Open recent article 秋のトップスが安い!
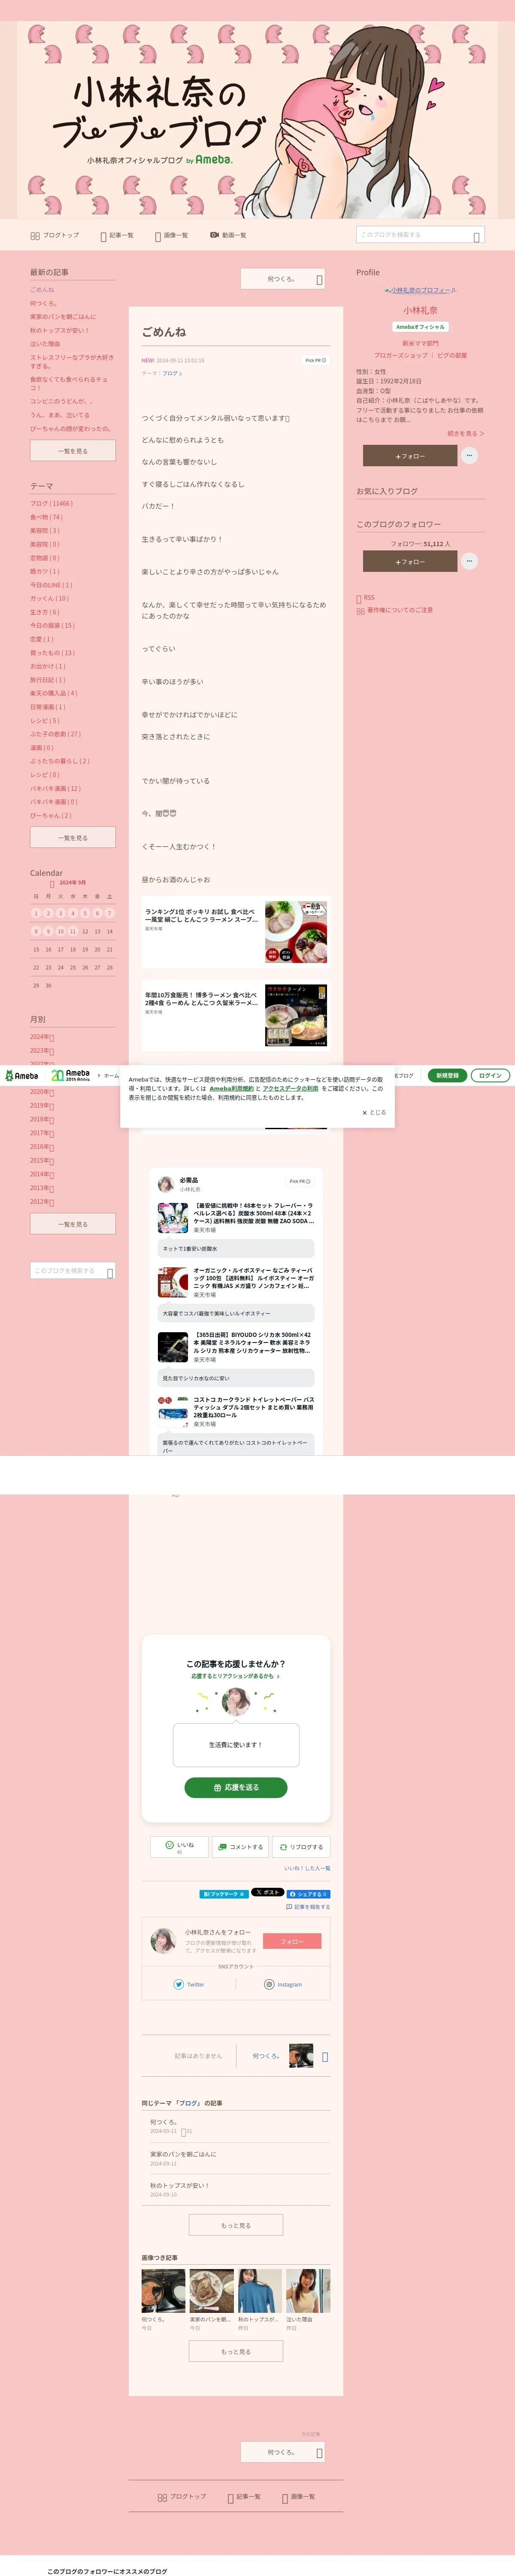Viewport: 515px width, 2576px height. 59,330
